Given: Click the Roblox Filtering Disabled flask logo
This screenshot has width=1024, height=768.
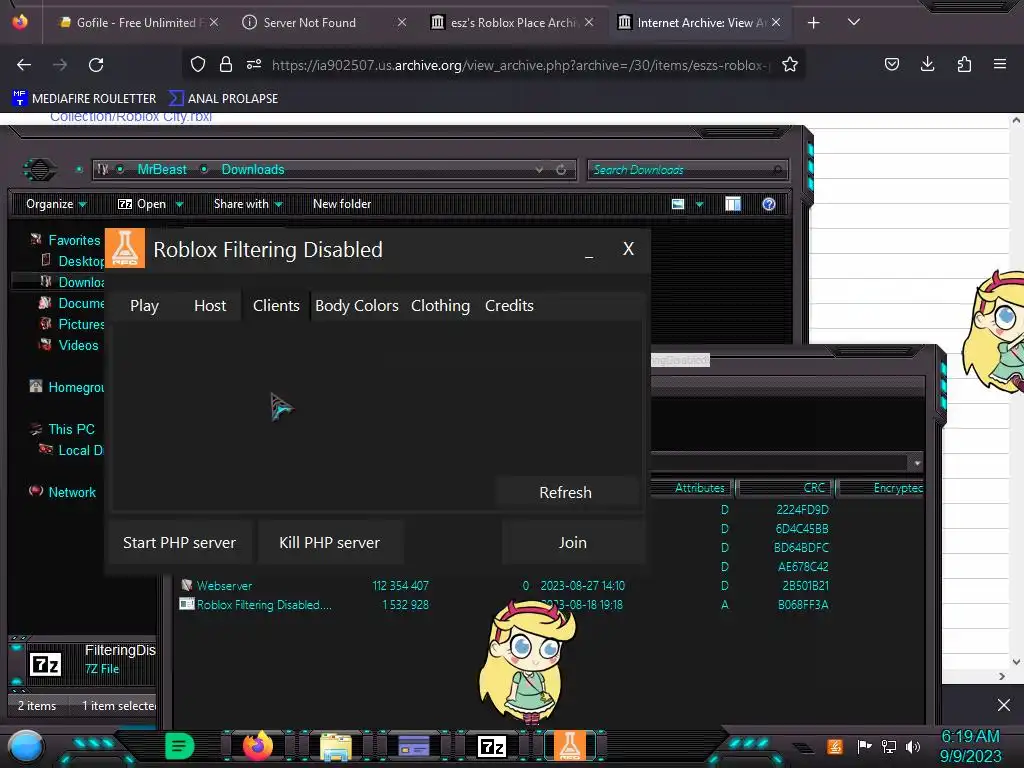Looking at the screenshot, I should [x=125, y=248].
